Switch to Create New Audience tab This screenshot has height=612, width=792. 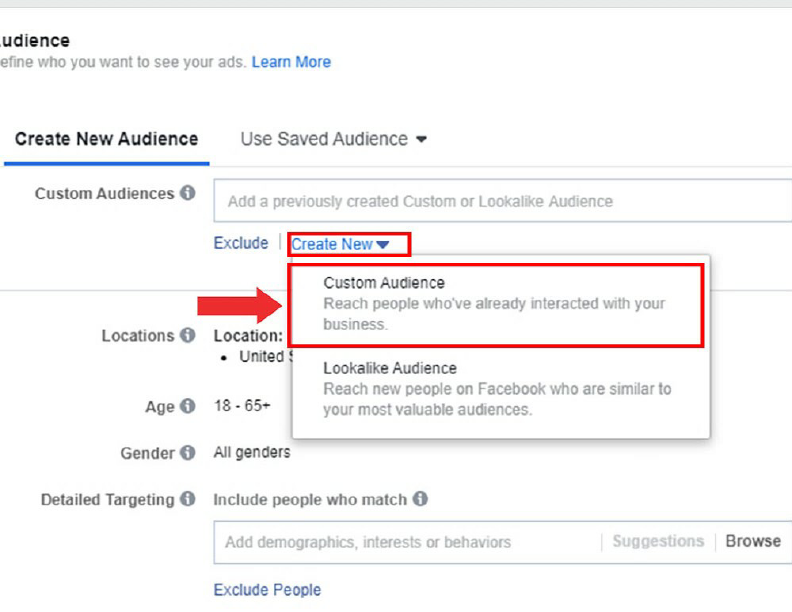[x=107, y=139]
